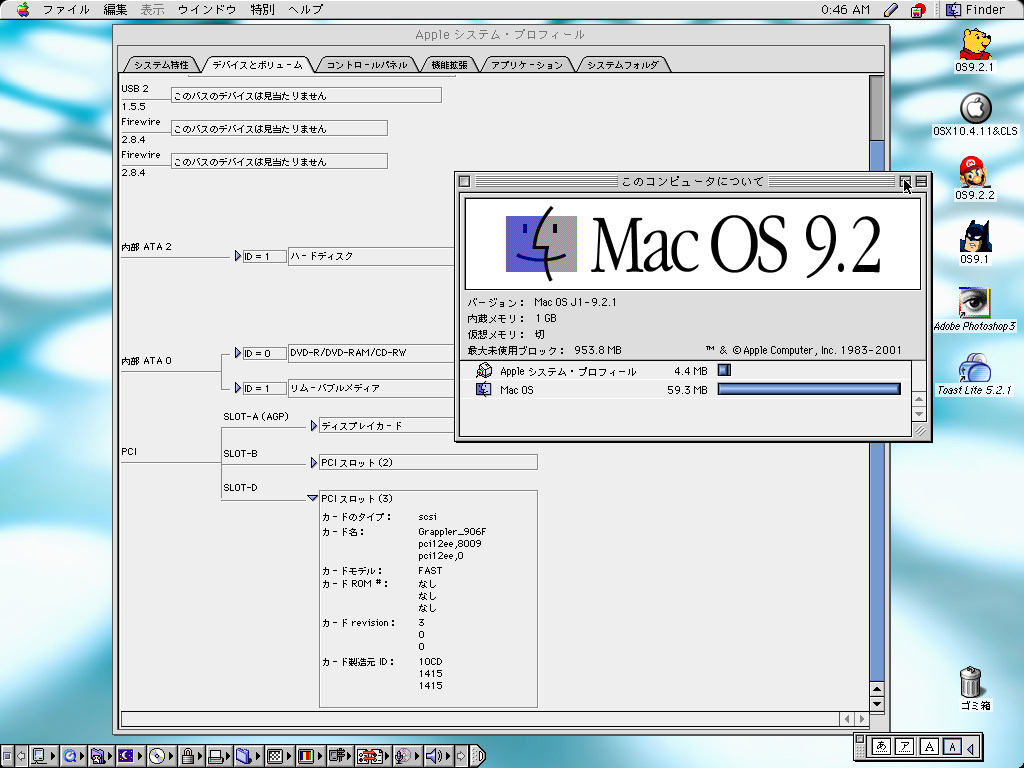
Task: Switch input to katakana ア mode
Action: click(x=904, y=746)
